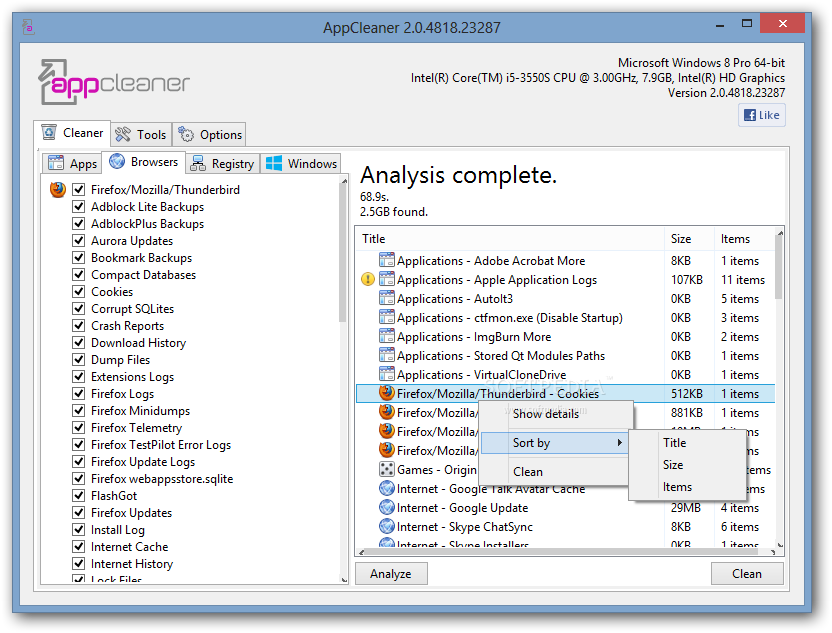This screenshot has height=633, width=832.
Task: Click the Facebook Like button
Action: (x=761, y=115)
